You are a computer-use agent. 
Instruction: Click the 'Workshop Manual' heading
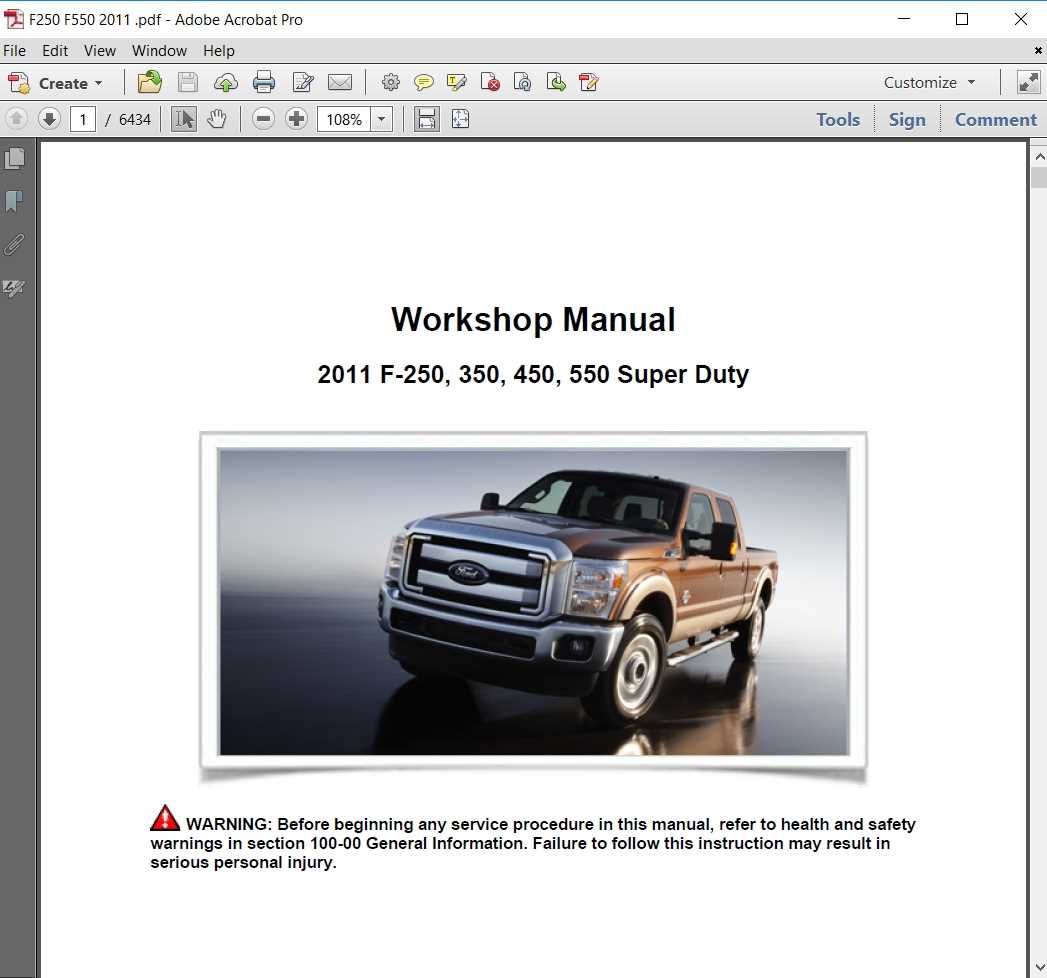click(x=533, y=319)
